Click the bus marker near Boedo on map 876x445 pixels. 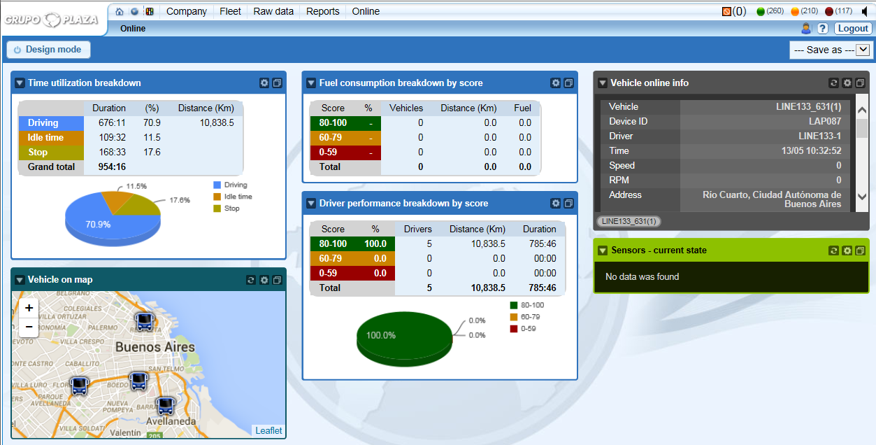139,381
